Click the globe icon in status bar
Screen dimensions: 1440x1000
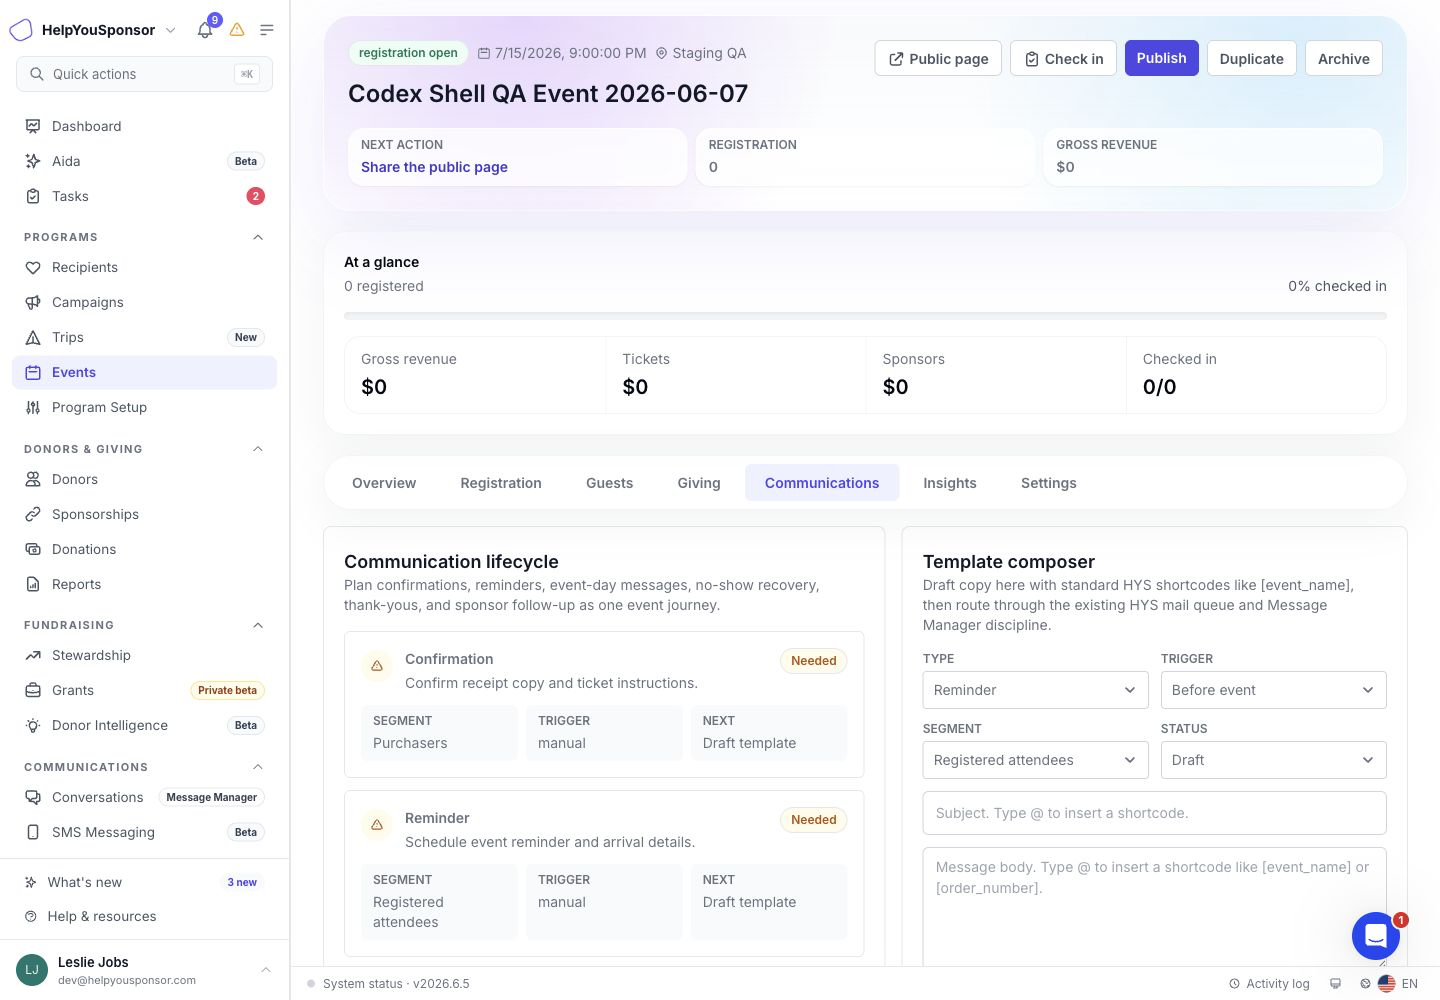pos(1365,984)
